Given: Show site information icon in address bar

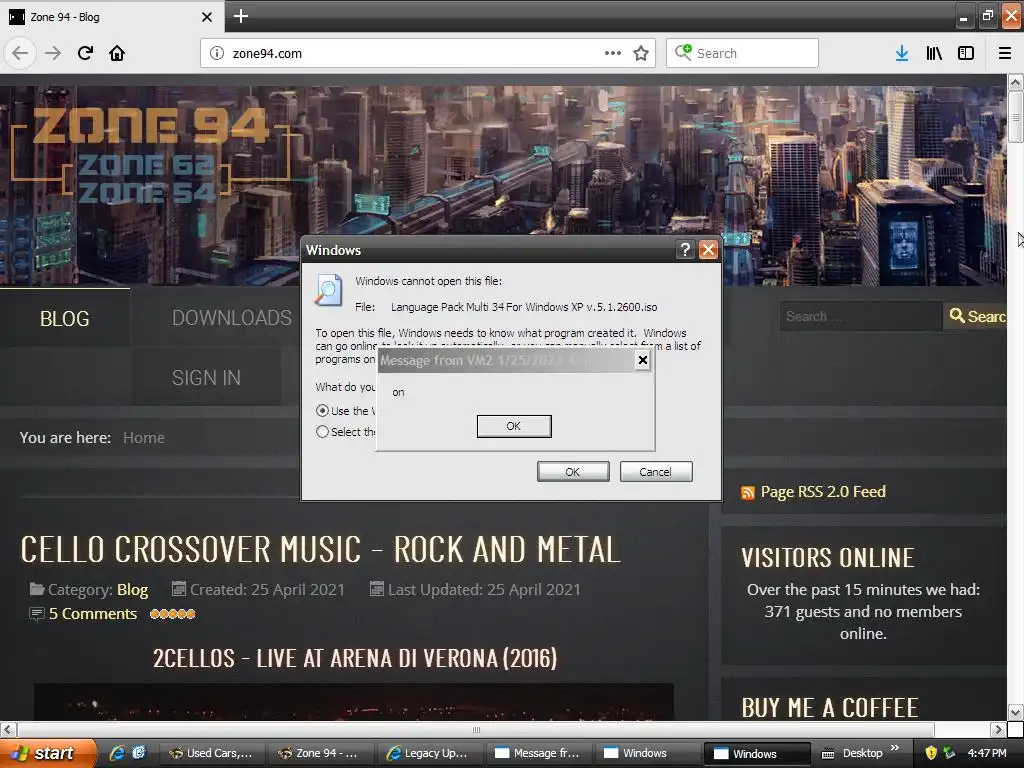Looking at the screenshot, I should point(217,53).
